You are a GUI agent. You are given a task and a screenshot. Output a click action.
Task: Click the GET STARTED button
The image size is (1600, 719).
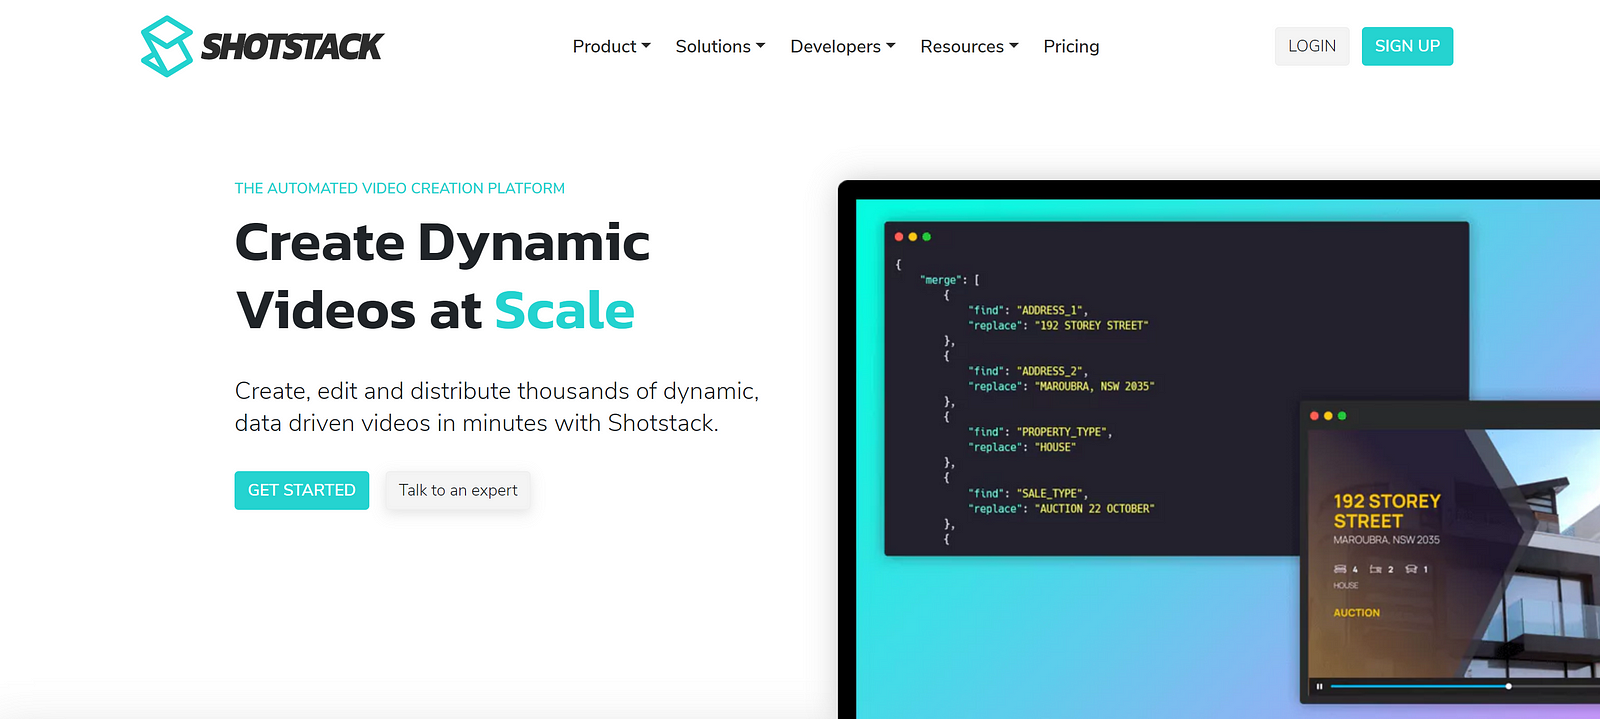pos(302,490)
